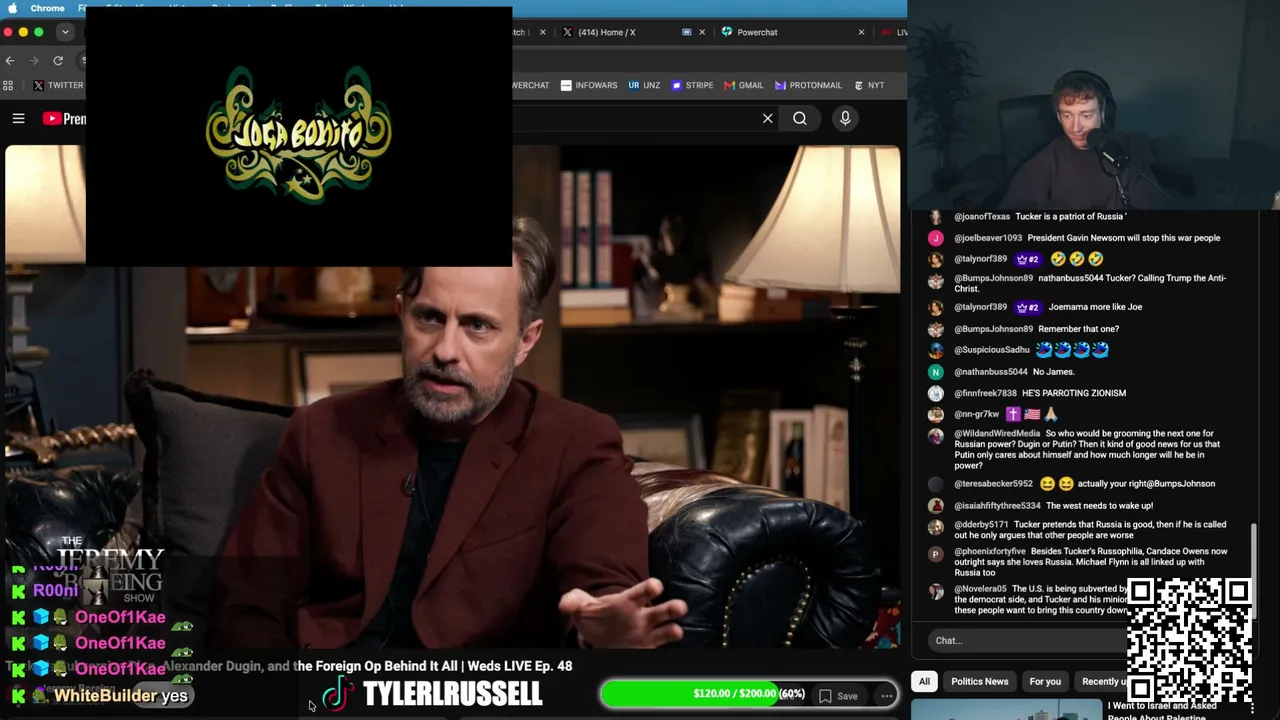Open the TWITTER bookmark

click(58, 86)
